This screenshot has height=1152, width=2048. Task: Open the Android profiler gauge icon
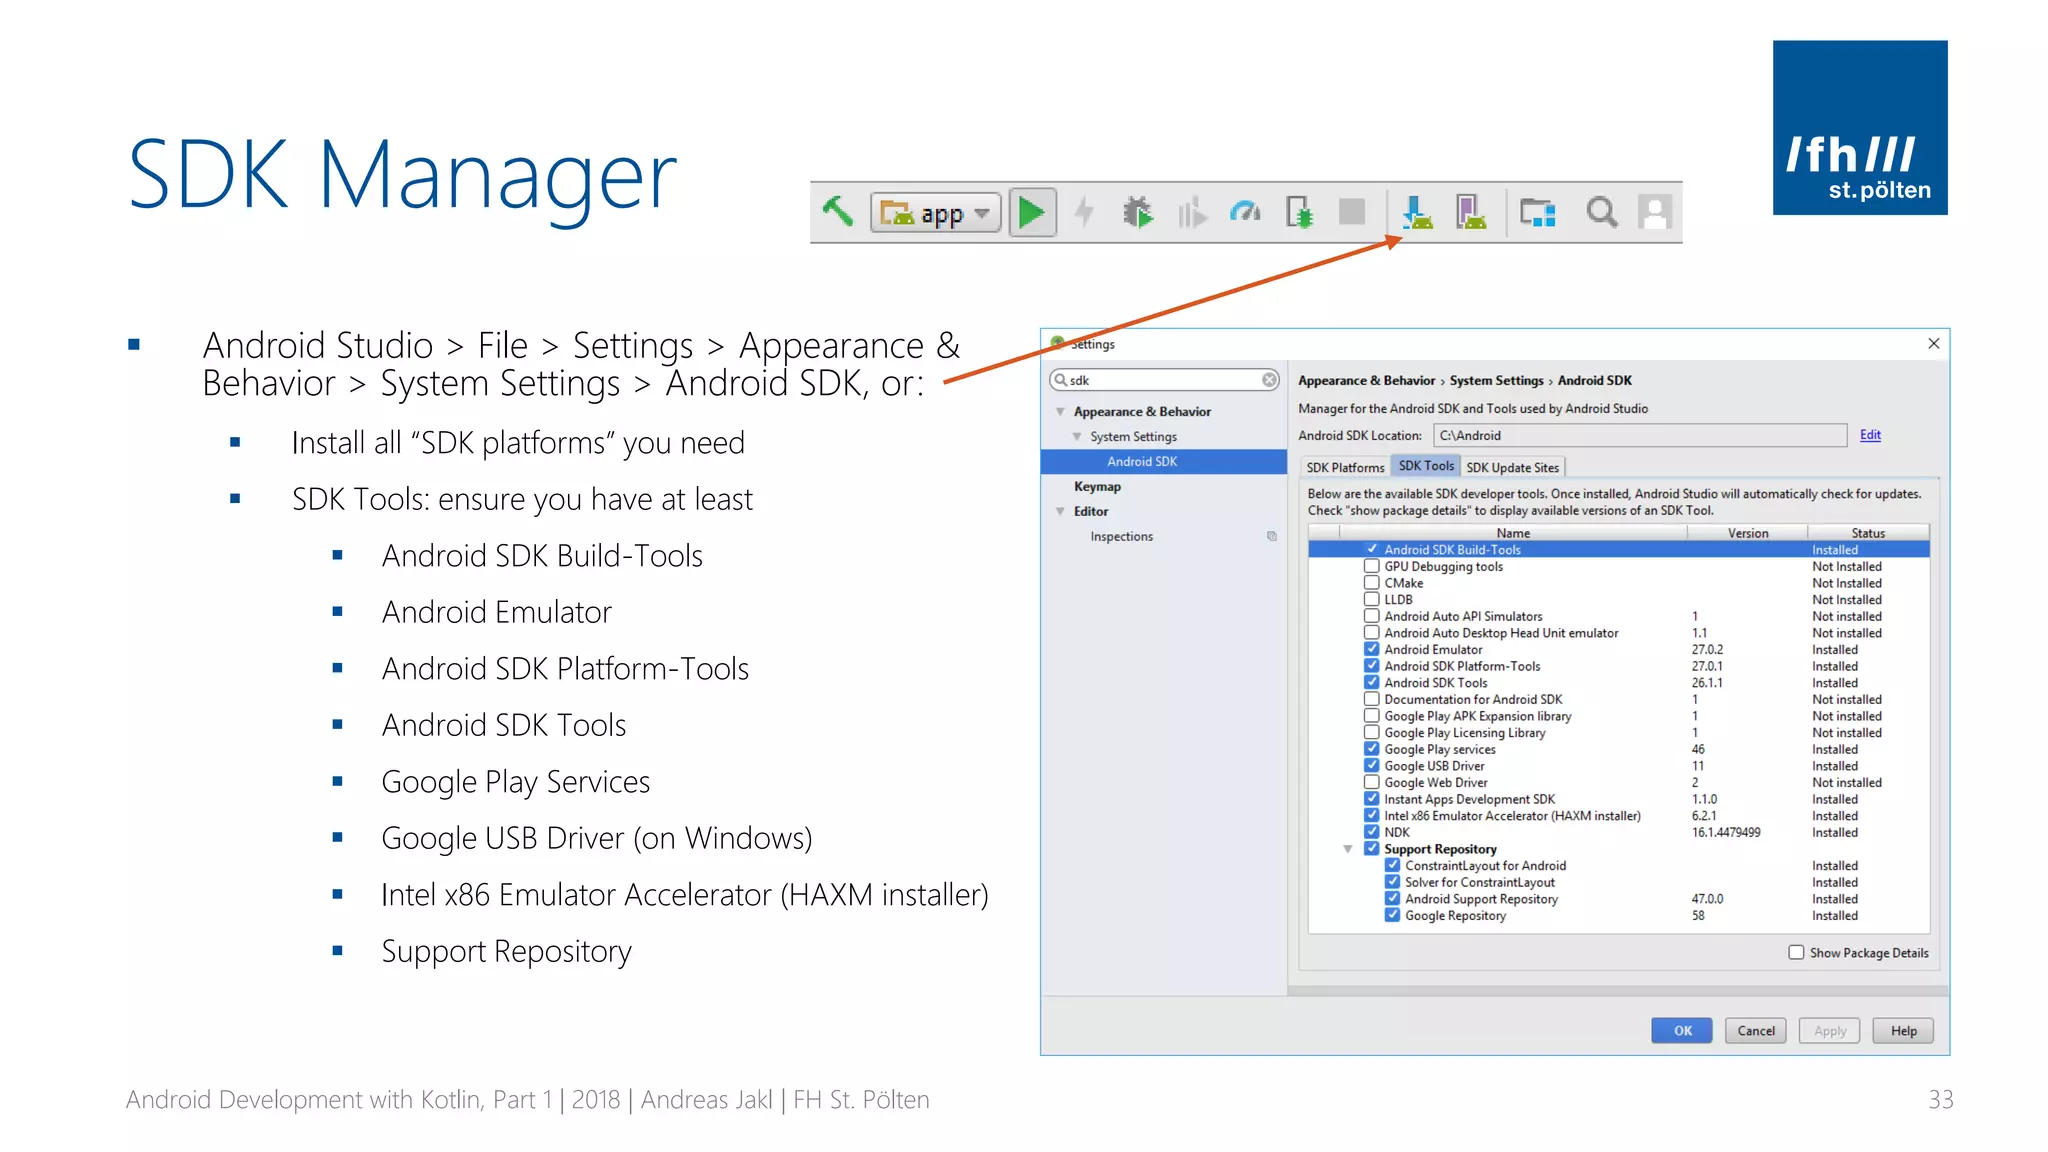tap(1245, 212)
